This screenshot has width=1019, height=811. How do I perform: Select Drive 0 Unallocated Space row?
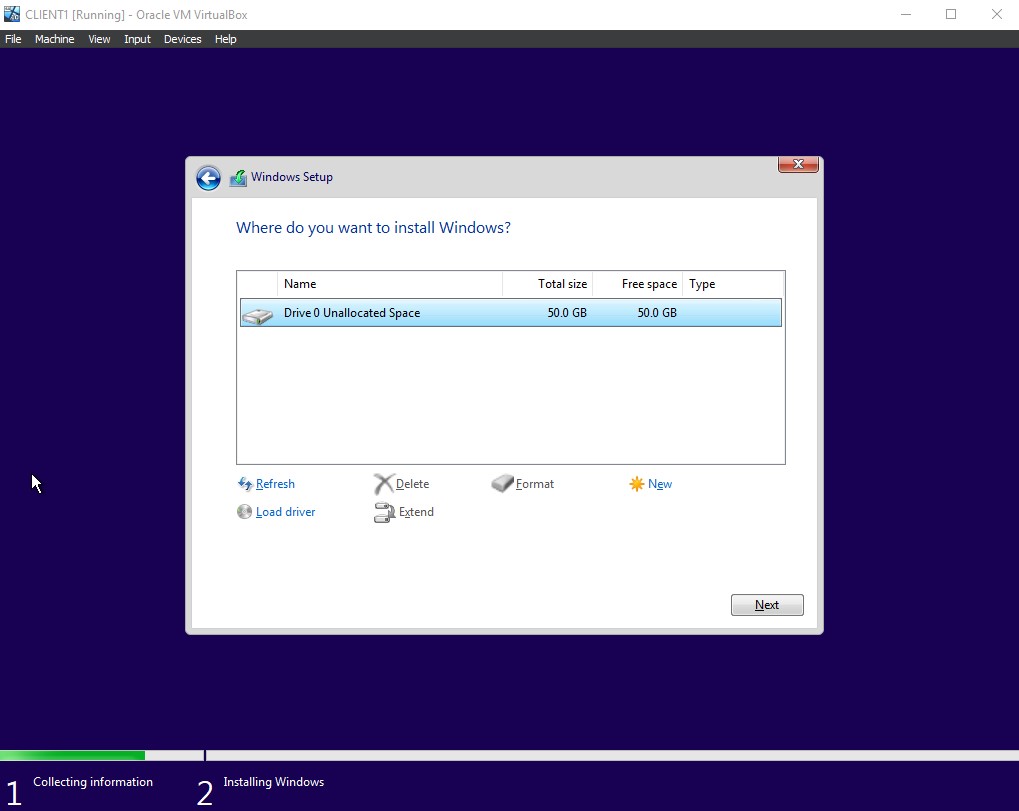[x=511, y=313]
